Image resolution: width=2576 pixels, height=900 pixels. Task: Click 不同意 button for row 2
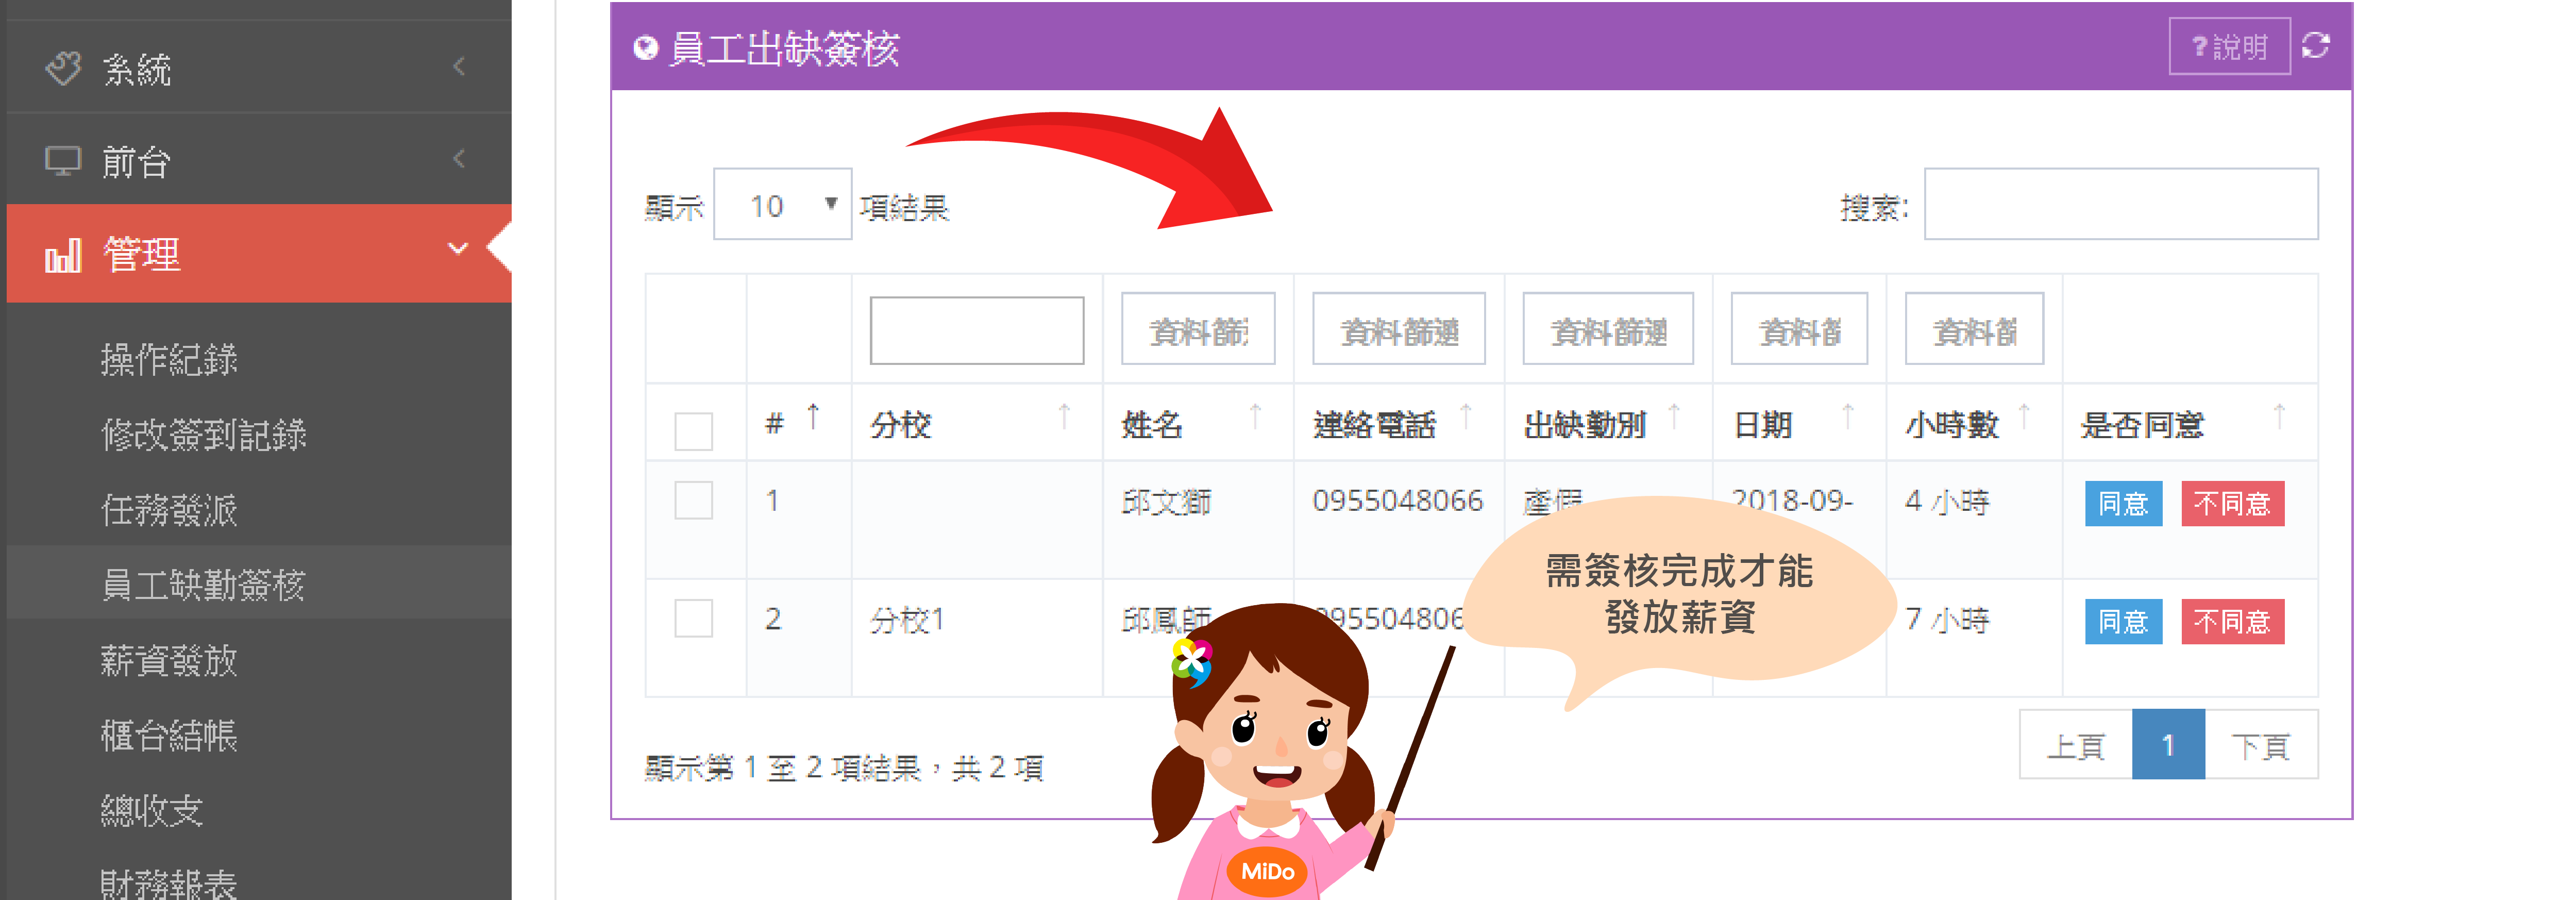[2232, 621]
